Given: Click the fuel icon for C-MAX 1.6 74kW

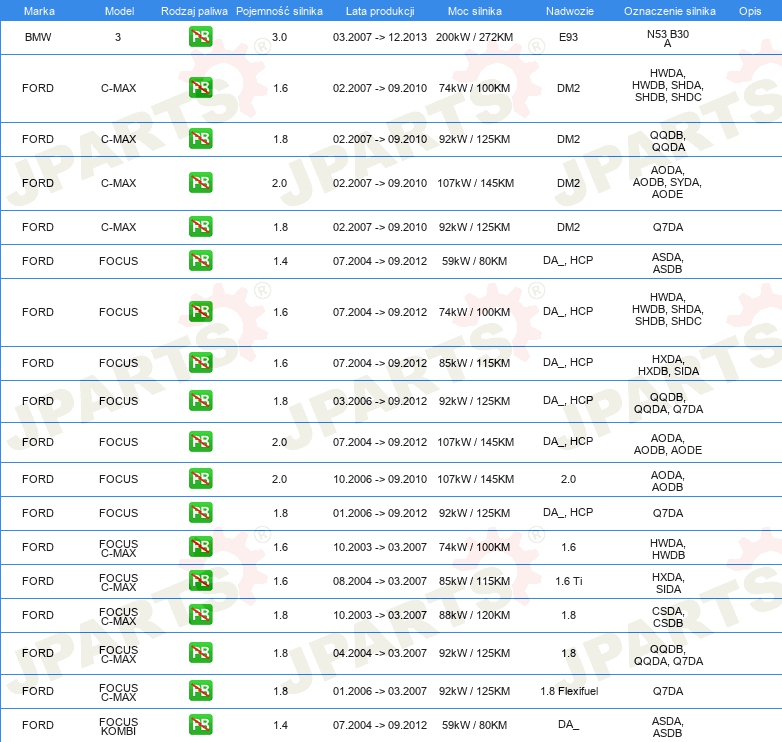Looking at the screenshot, I should 200,88.
